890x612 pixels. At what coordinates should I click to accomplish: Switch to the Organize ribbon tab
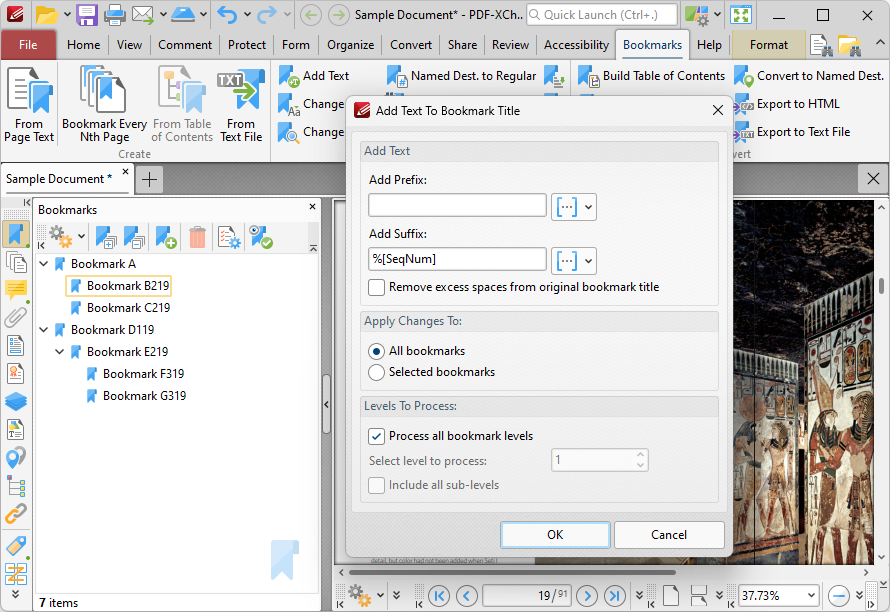click(350, 45)
